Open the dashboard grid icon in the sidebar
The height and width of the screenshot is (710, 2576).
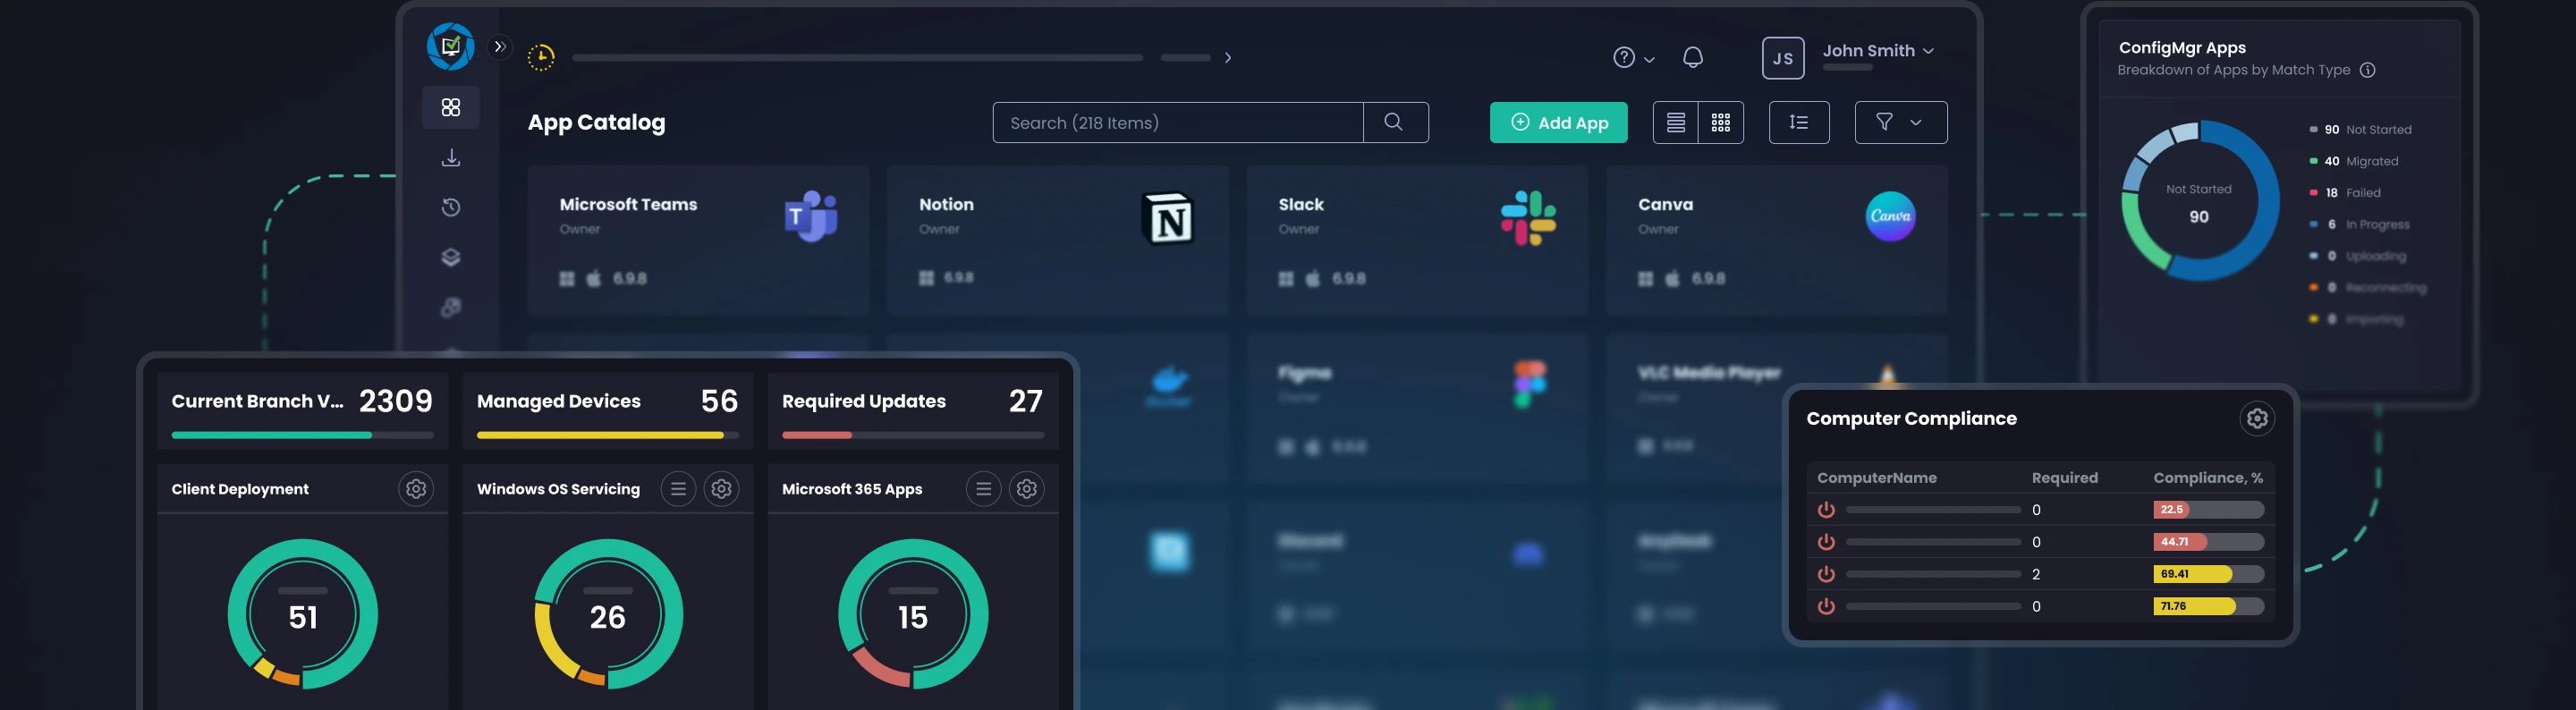(x=451, y=107)
